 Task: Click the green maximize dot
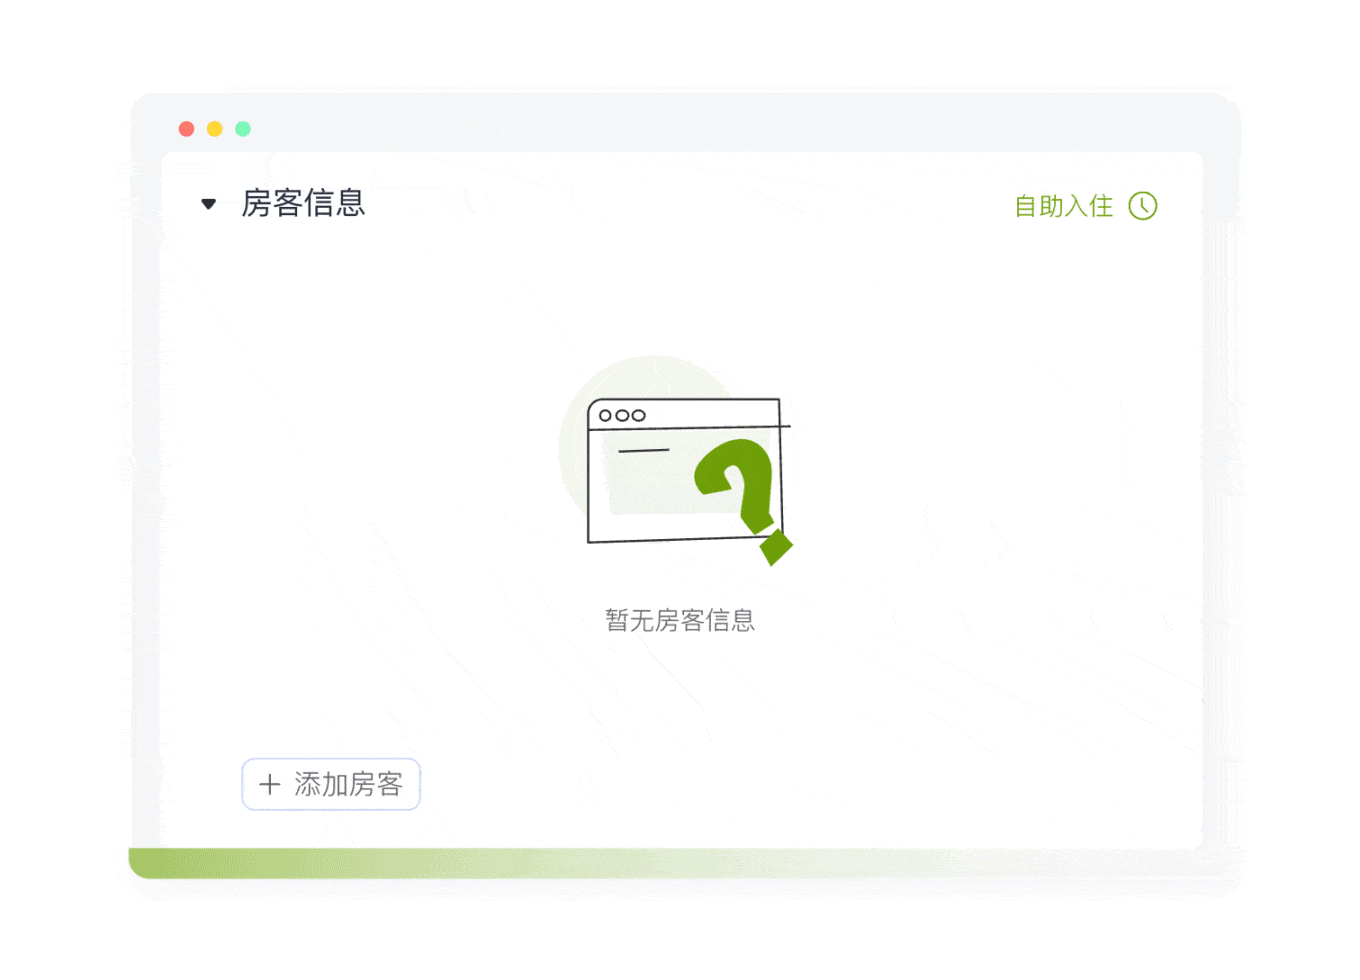tap(243, 129)
